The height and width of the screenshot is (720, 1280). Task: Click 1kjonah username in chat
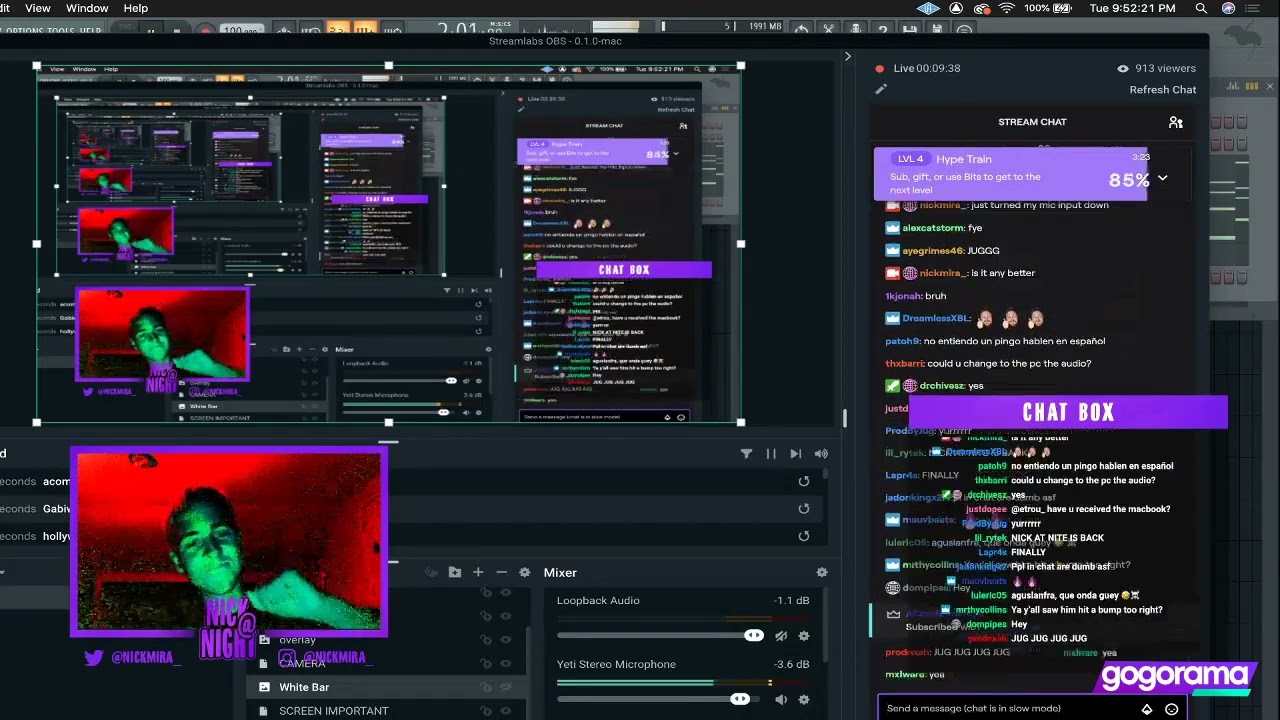click(903, 296)
